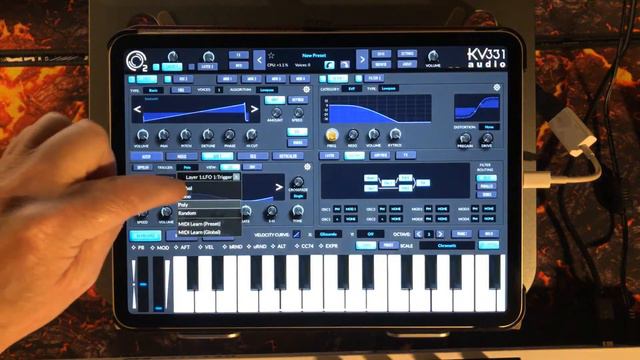Click the oscillator Volume knob
640x360 pixels.
[x=142, y=135]
